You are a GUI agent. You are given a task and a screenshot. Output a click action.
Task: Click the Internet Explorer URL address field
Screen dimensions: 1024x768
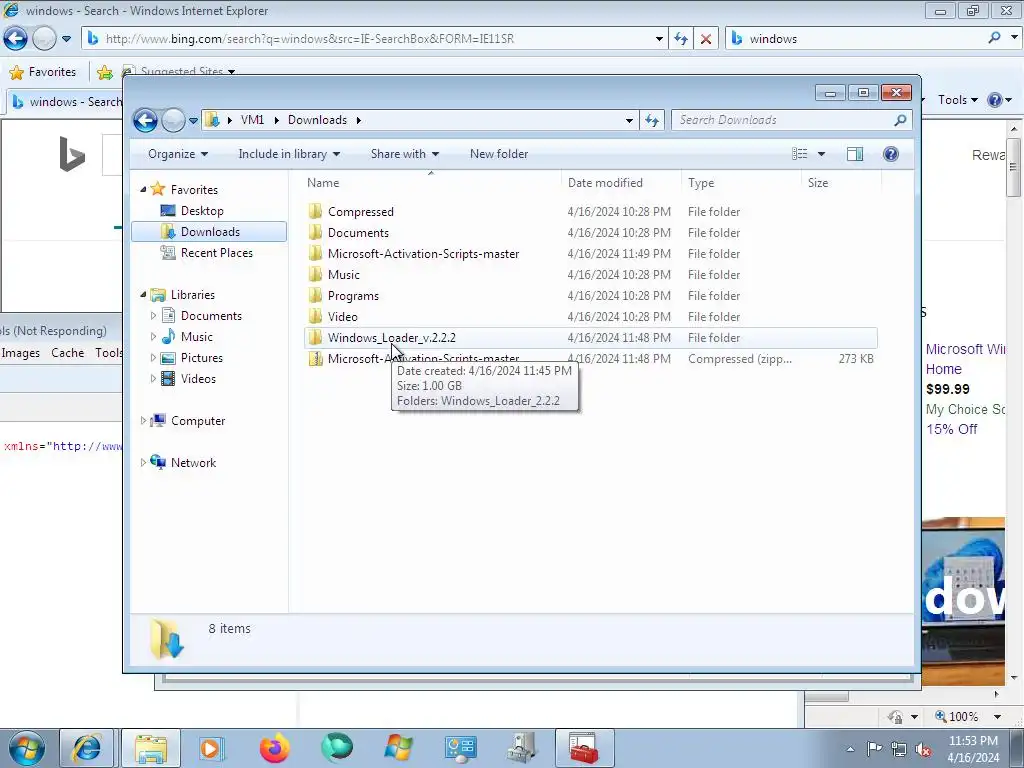[x=376, y=39]
